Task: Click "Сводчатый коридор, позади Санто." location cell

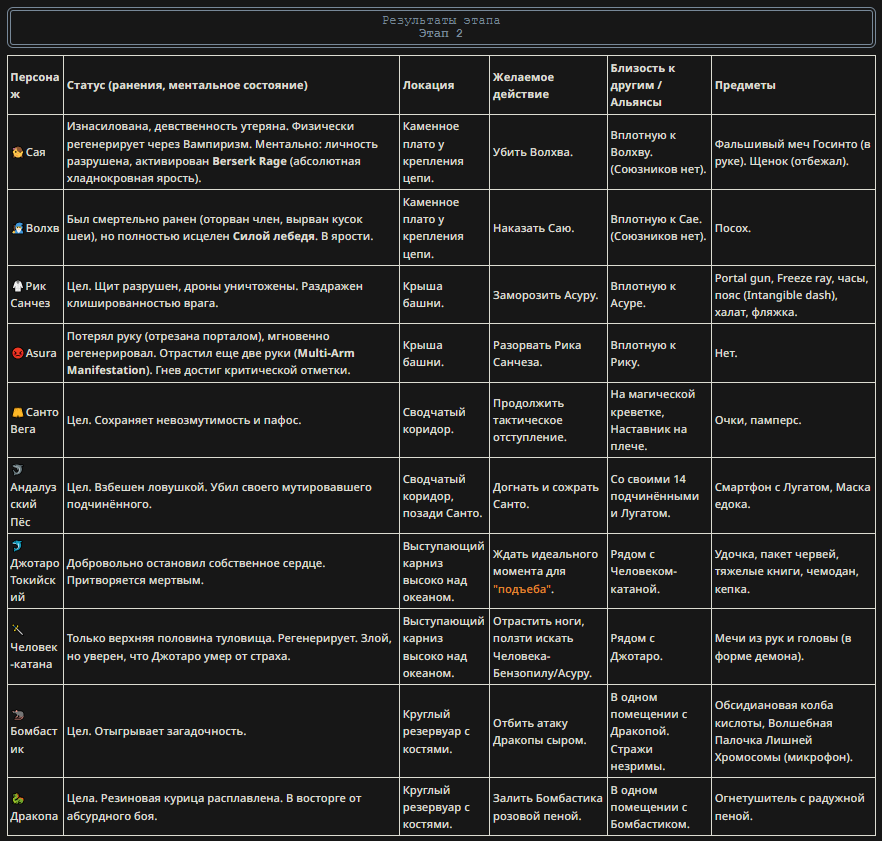Action: point(442,496)
